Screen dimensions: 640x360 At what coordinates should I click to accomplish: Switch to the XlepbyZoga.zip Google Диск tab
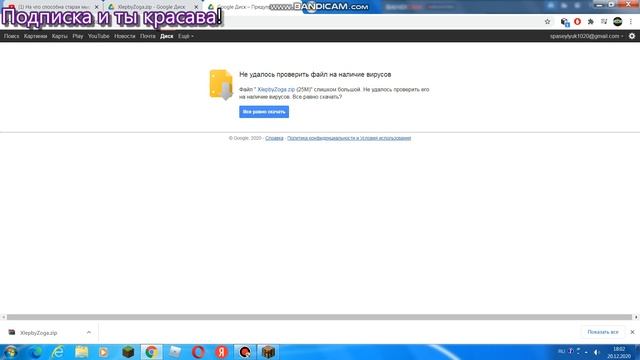click(151, 7)
